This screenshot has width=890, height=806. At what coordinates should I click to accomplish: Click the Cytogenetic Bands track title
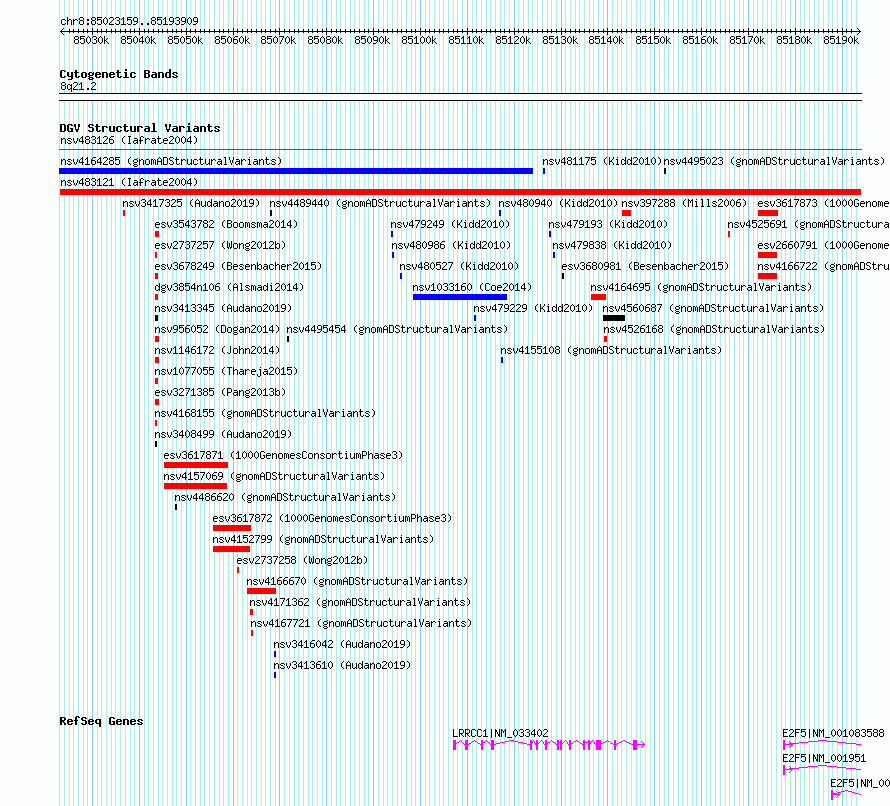119,74
